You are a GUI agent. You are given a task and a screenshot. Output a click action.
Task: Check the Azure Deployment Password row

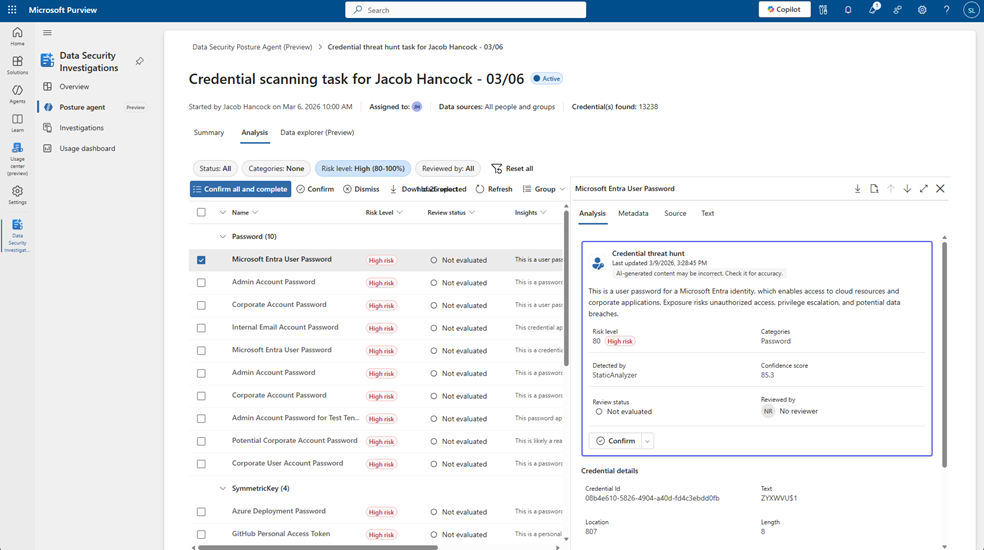point(201,512)
